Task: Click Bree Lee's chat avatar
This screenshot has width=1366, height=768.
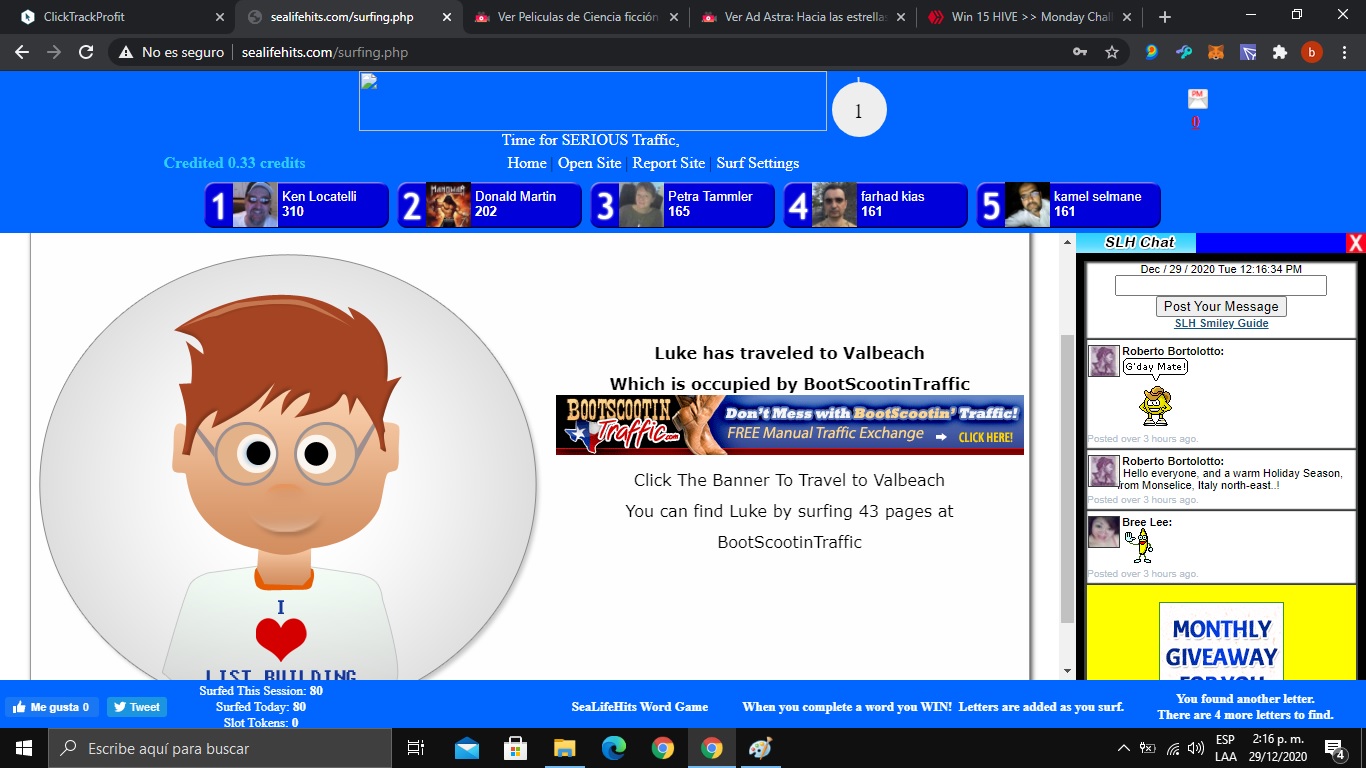Action: point(1103,532)
